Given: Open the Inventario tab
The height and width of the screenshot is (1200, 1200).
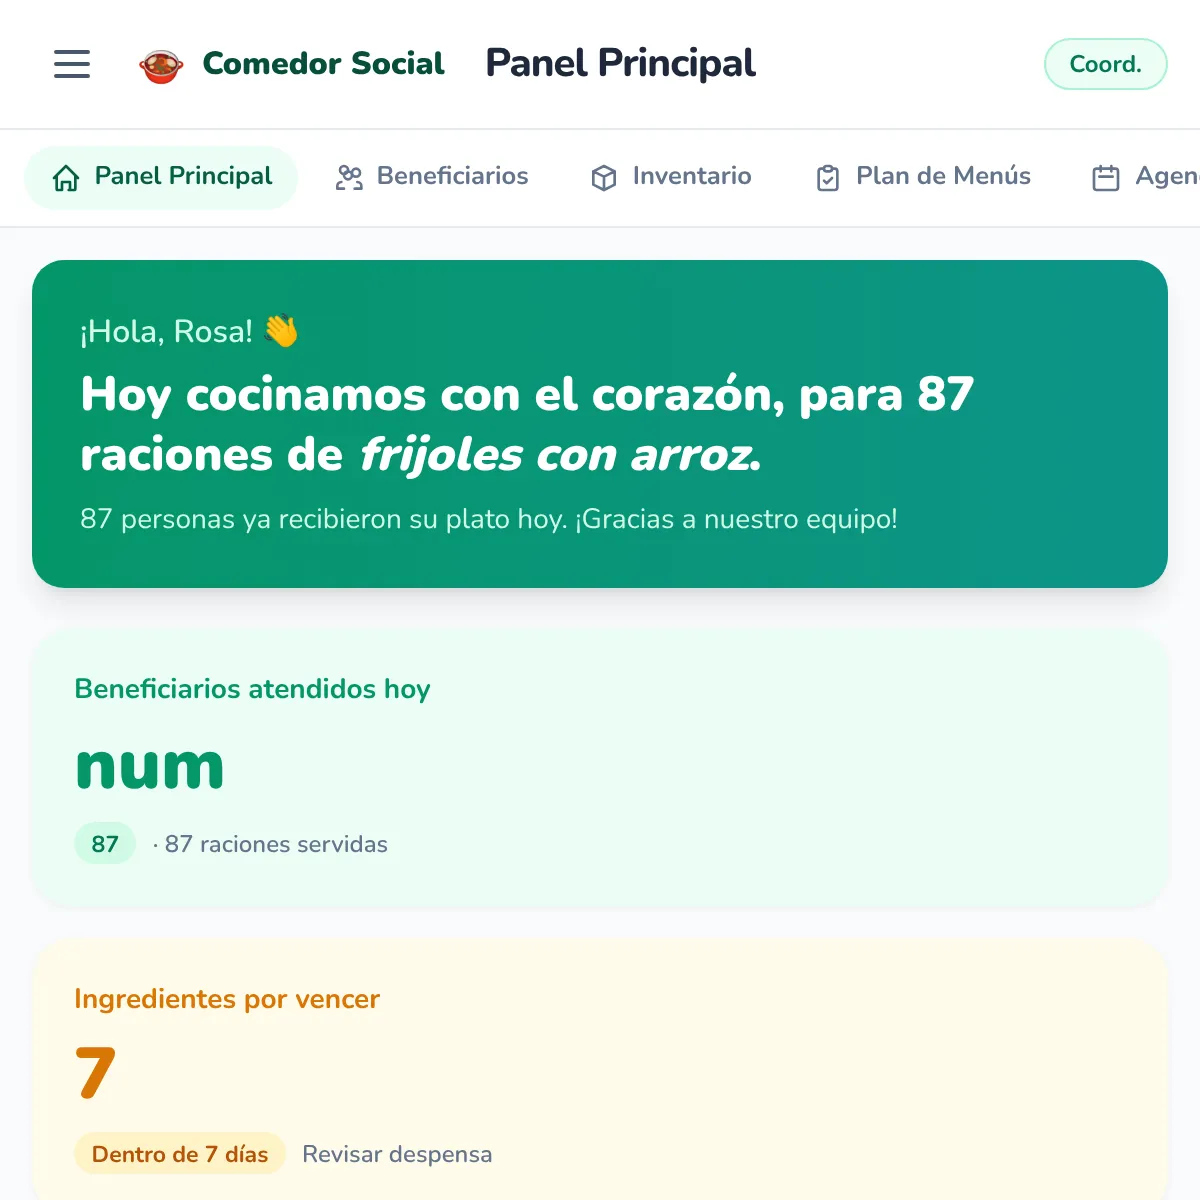Looking at the screenshot, I should 671,177.
